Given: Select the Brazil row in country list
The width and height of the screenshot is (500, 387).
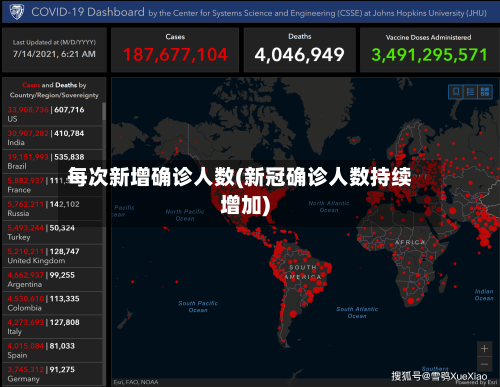Looking at the screenshot, I should point(52,161).
